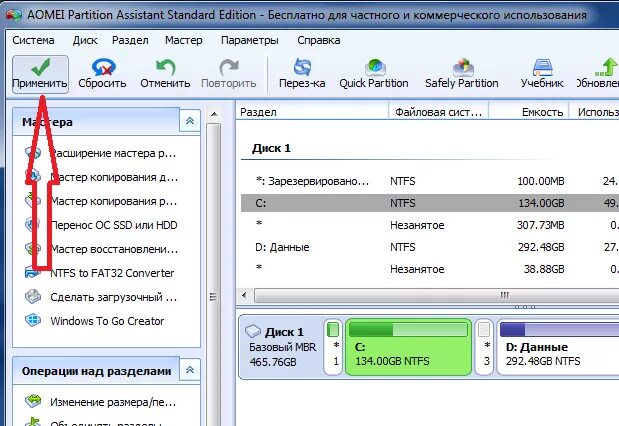Viewport: 619px width, 426px height.
Task: Select Изменение размера/пе... operation
Action: point(113,402)
